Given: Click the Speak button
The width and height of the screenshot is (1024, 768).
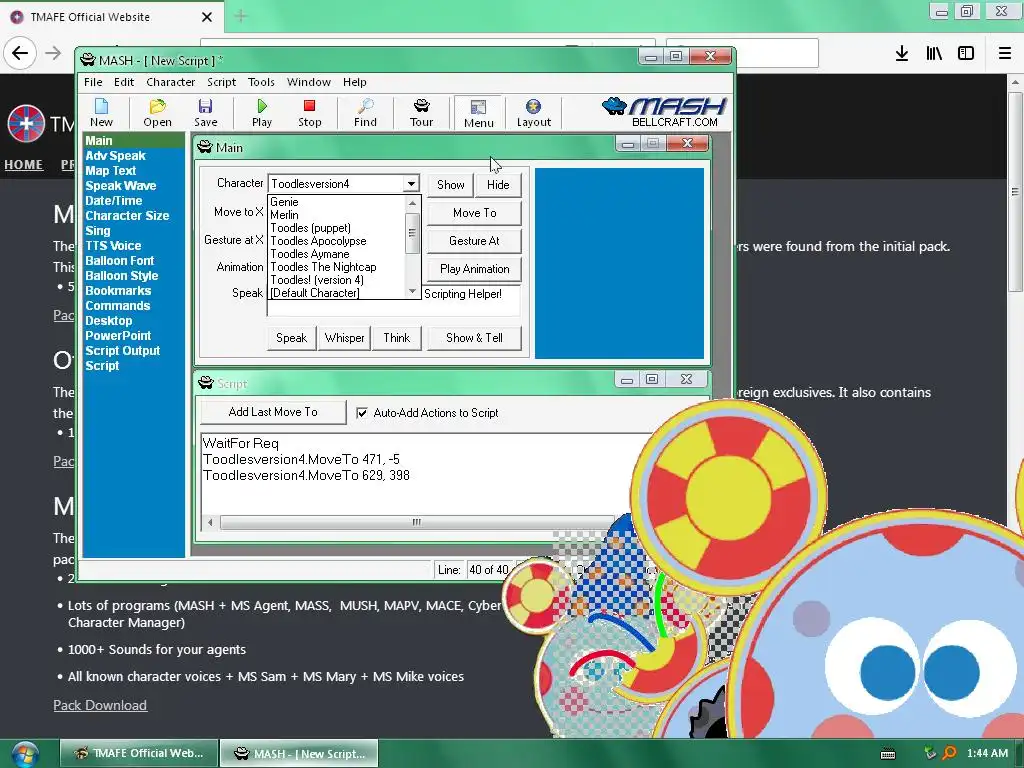Looking at the screenshot, I should (x=291, y=338).
